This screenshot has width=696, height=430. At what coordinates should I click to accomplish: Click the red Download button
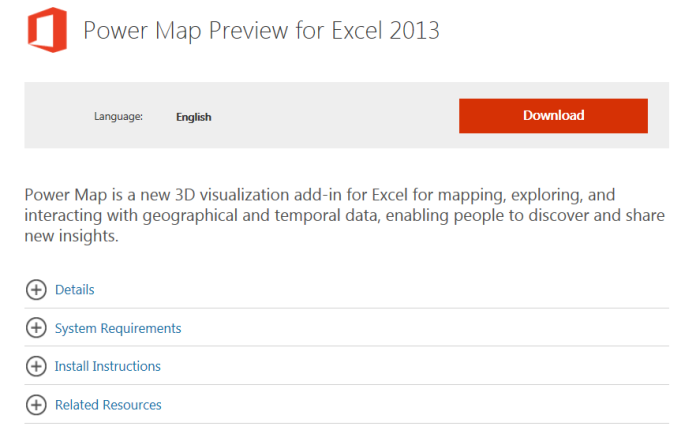pyautogui.click(x=553, y=116)
